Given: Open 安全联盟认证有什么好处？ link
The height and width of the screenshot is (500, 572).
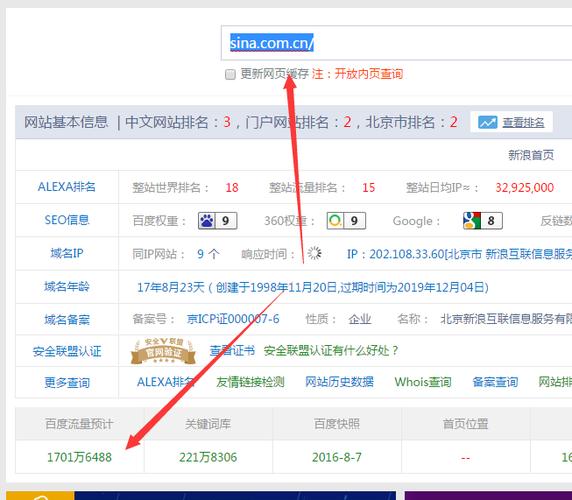Looking at the screenshot, I should (x=331, y=351).
